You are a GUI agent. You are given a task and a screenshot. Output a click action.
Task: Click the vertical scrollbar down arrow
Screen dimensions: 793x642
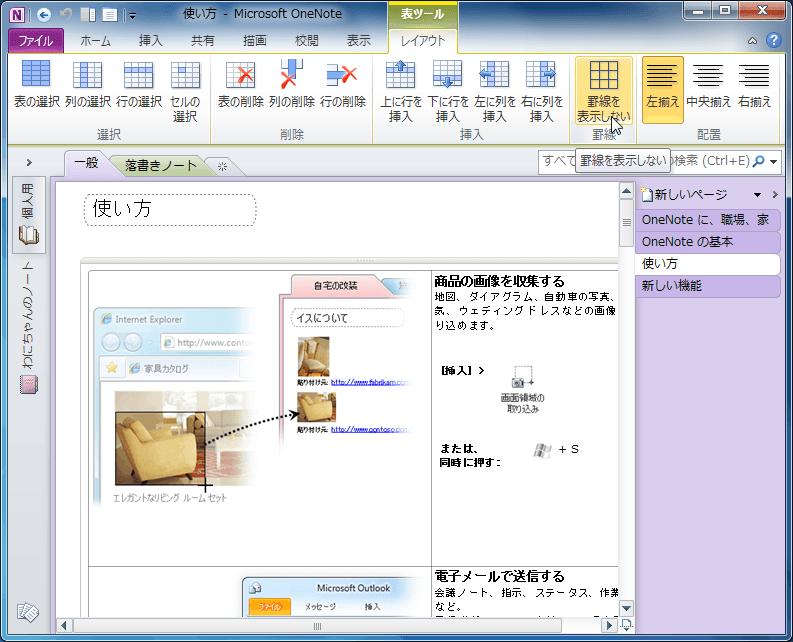[627, 608]
